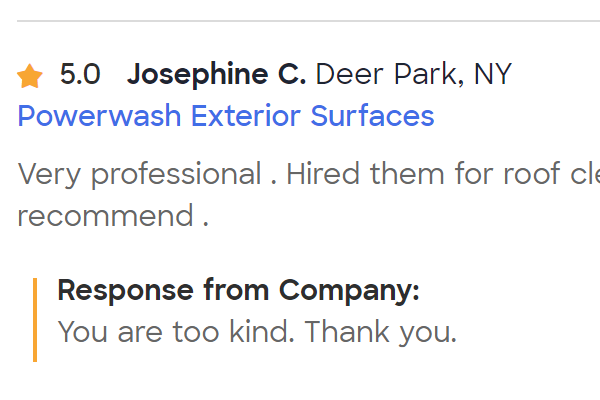Click the Deer Park, NY location
This screenshot has width=600, height=400.
[413, 75]
